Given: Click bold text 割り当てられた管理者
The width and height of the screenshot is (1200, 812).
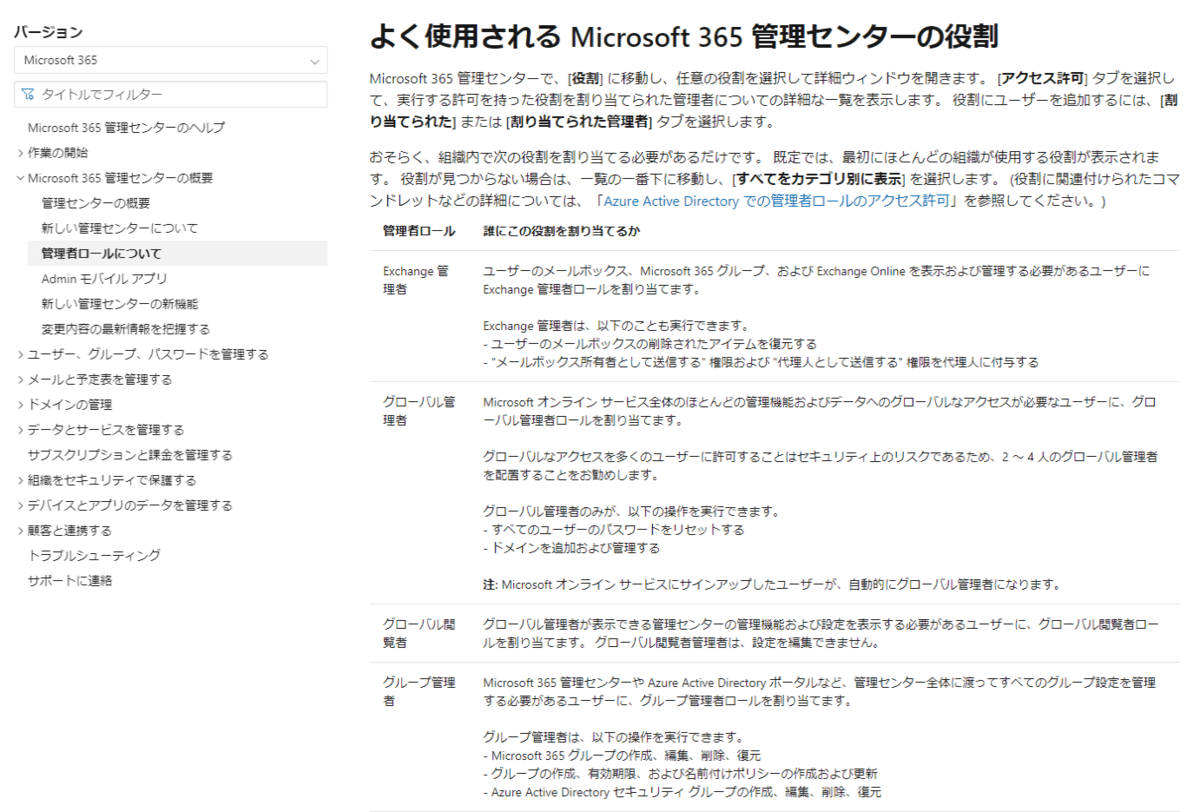Looking at the screenshot, I should pos(580,122).
